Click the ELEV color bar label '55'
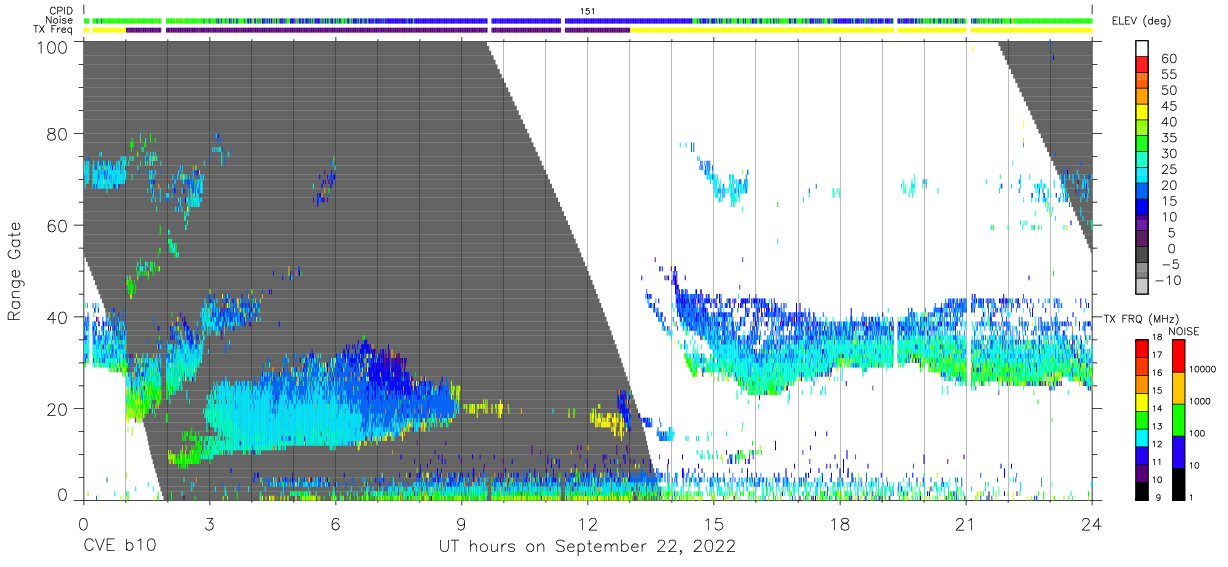 (x=1167, y=74)
